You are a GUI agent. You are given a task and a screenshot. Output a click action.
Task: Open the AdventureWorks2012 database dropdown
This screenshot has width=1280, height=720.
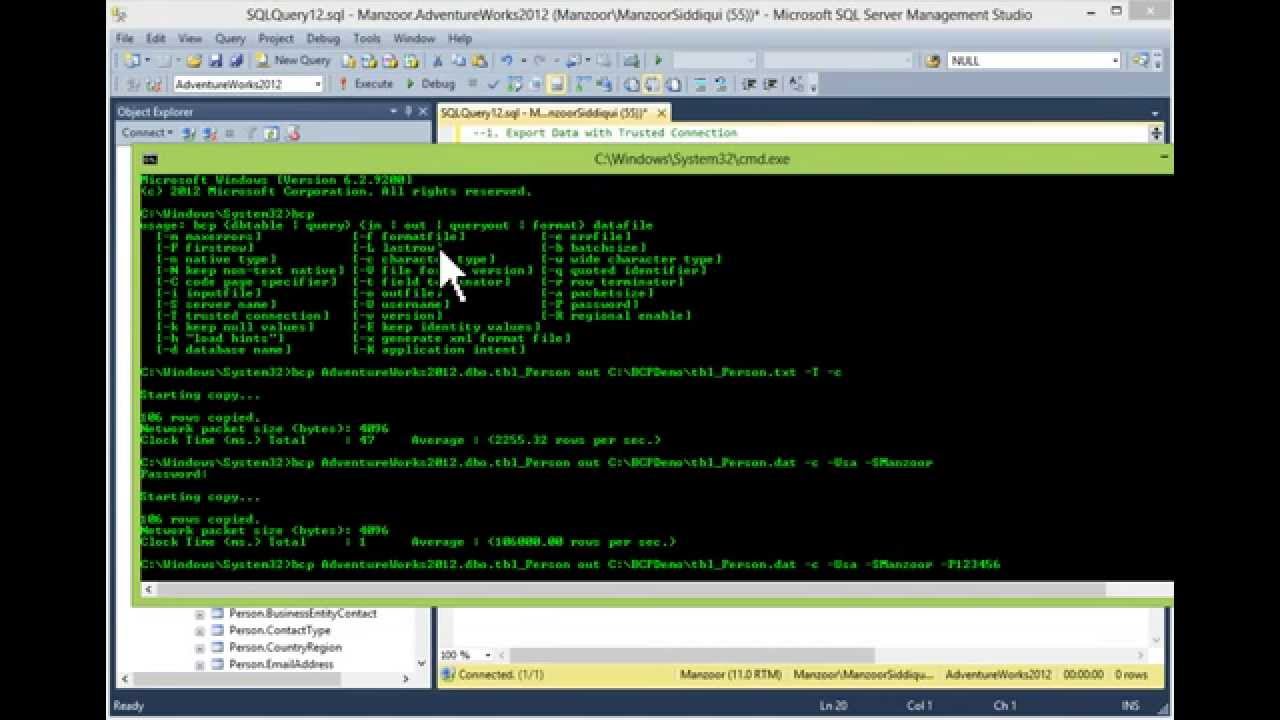click(248, 84)
